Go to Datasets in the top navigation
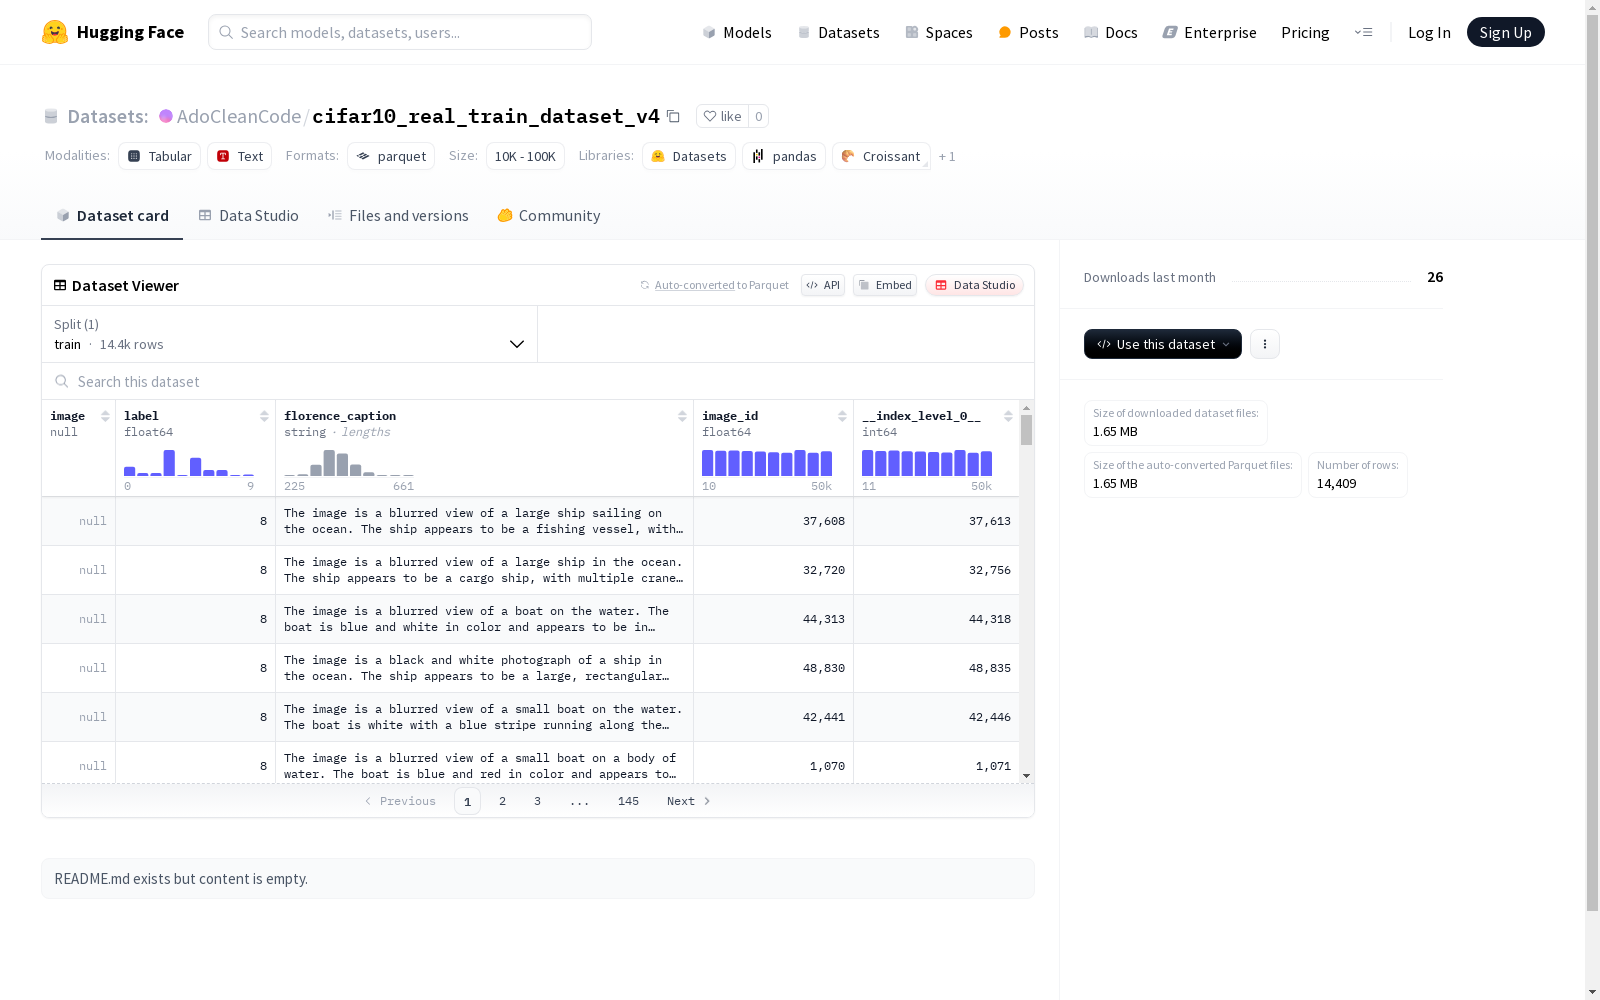1600x1000 pixels. click(x=838, y=32)
